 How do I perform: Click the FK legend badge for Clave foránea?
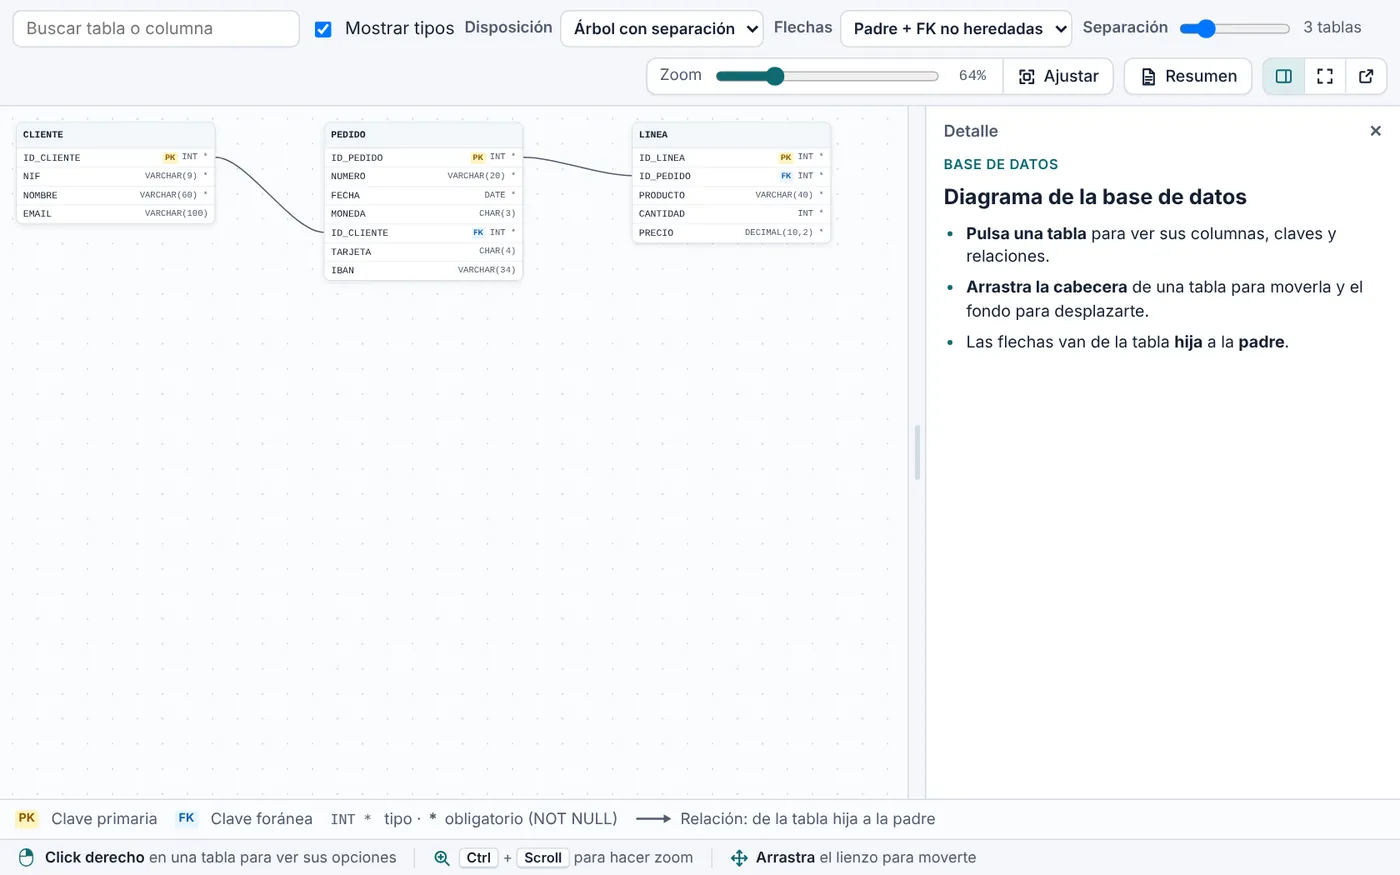tap(186, 818)
